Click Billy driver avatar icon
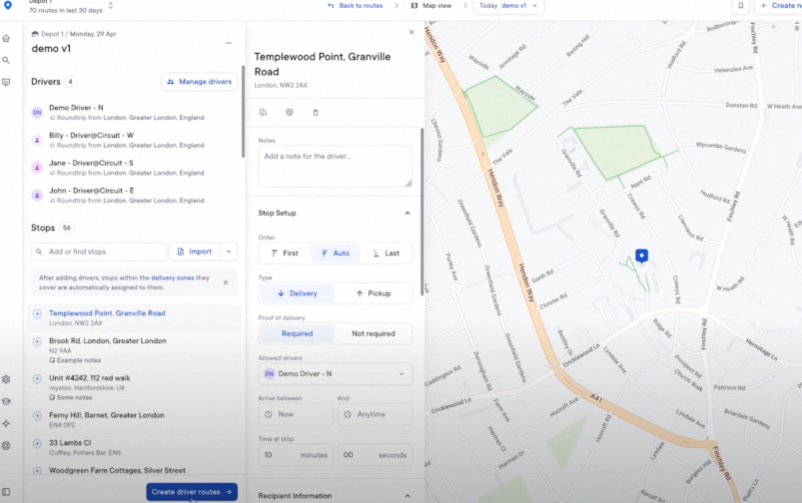Screen dimensions: 802x503 pos(37,140)
